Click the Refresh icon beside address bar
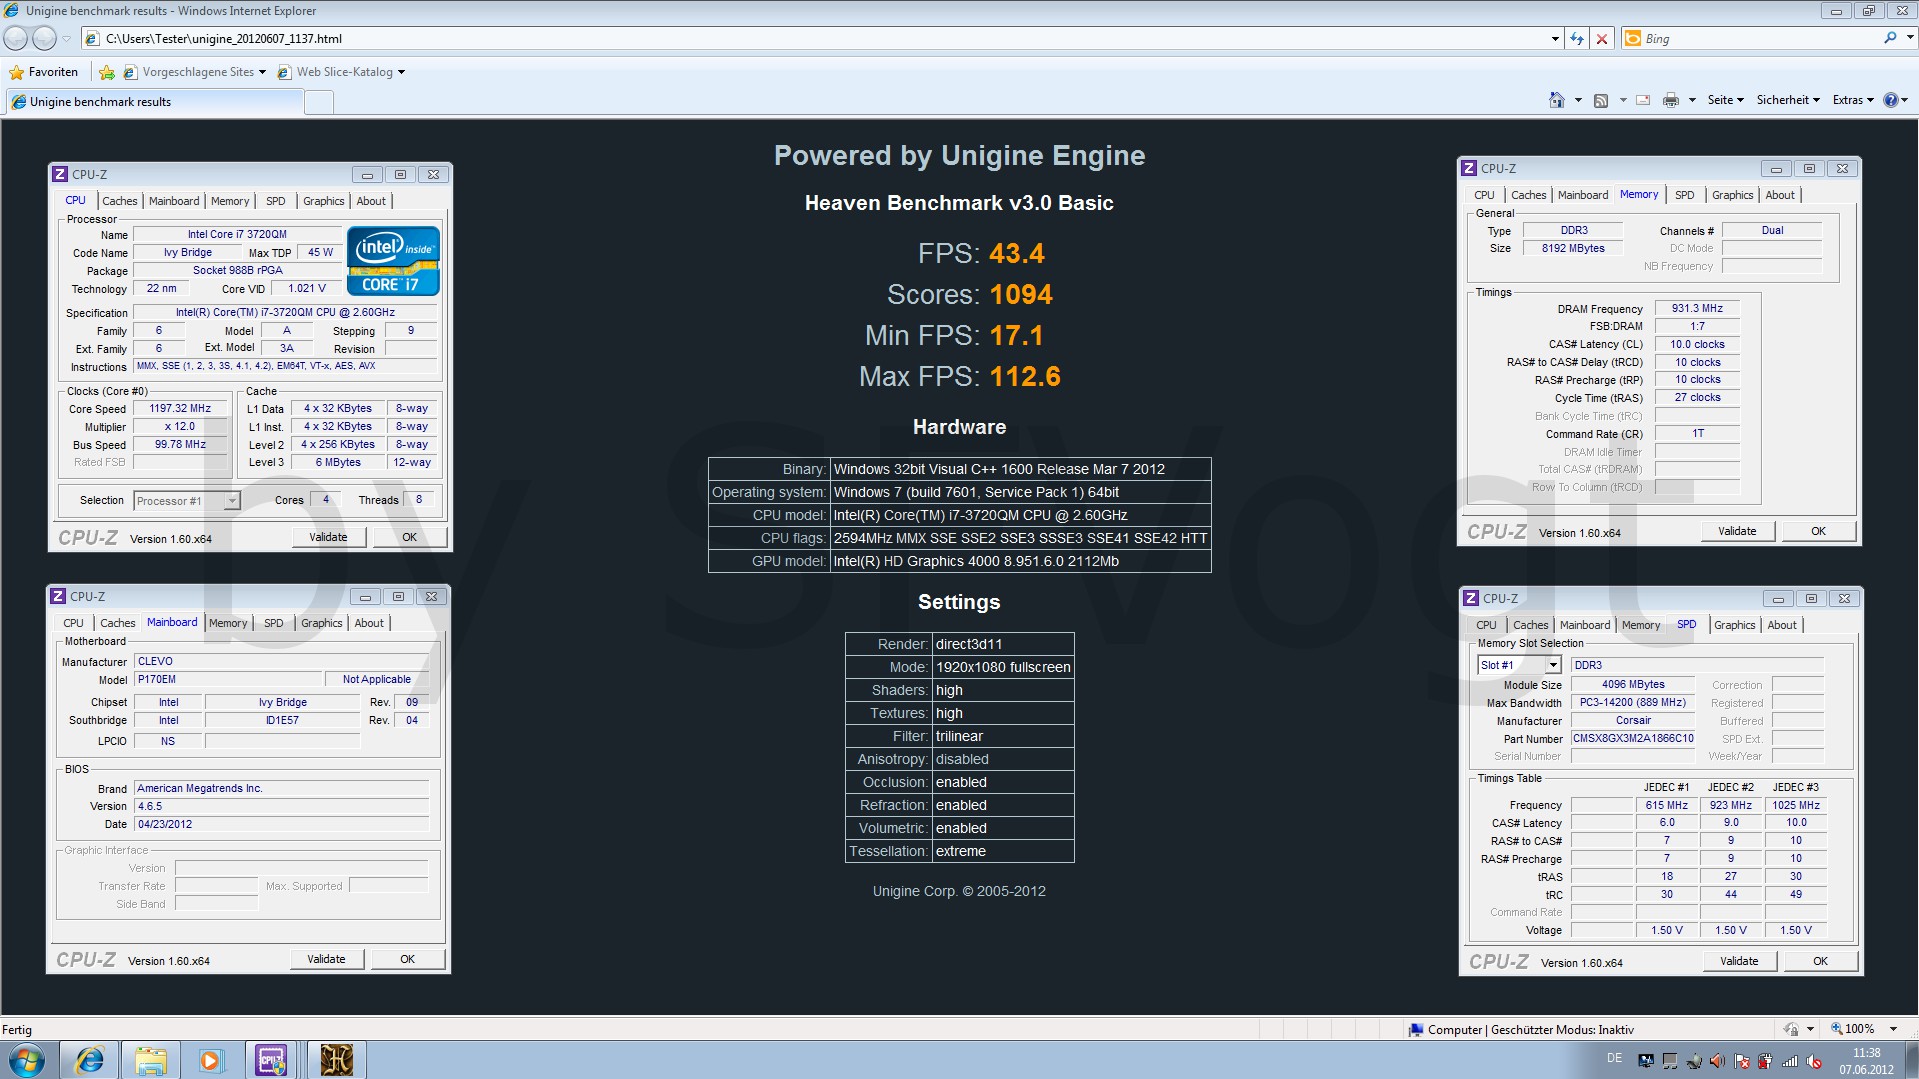This screenshot has width=1919, height=1079. 1577,38
